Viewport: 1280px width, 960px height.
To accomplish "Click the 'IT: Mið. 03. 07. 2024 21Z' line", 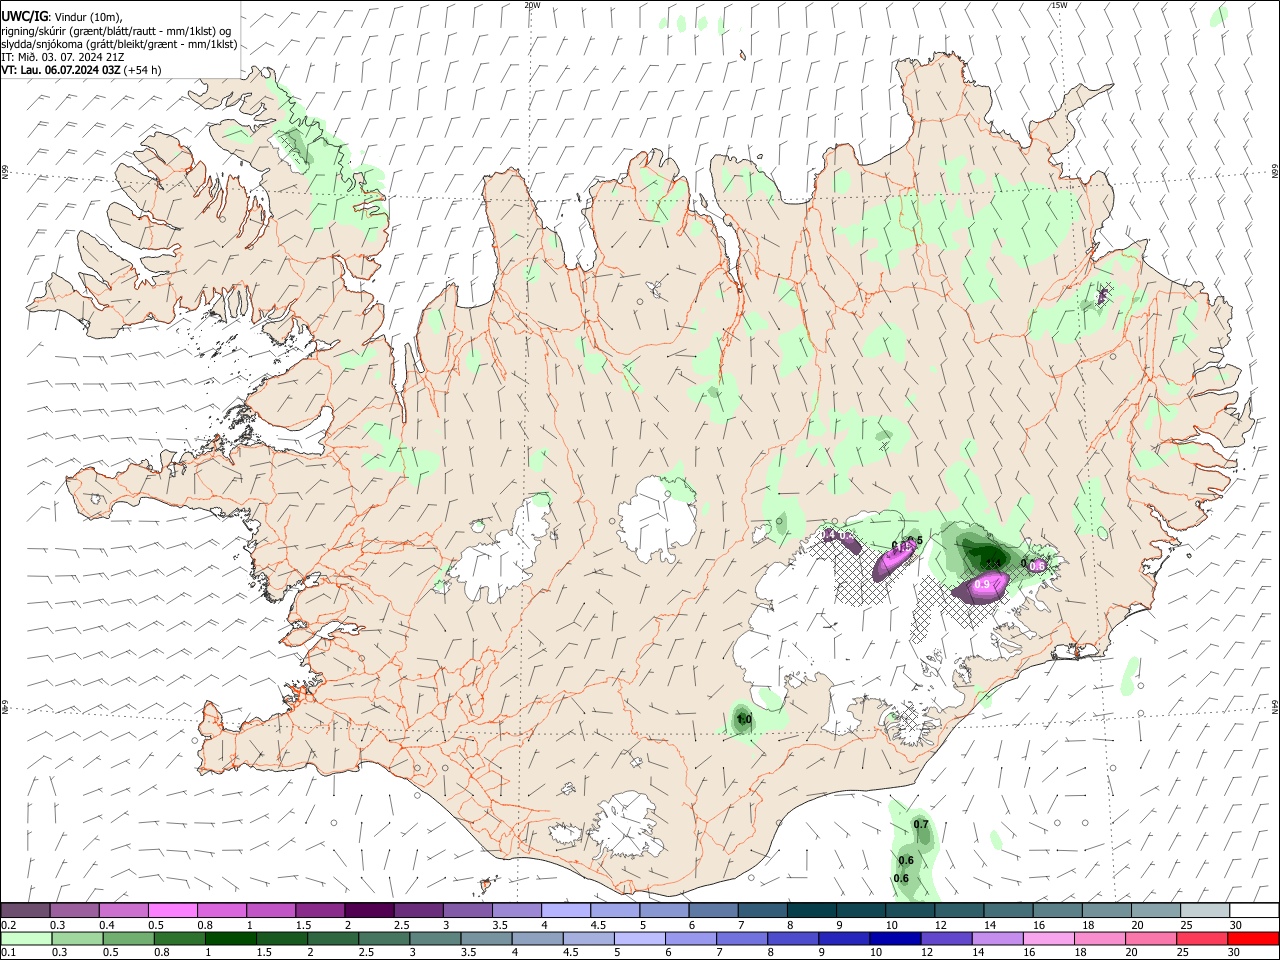I will point(63,57).
